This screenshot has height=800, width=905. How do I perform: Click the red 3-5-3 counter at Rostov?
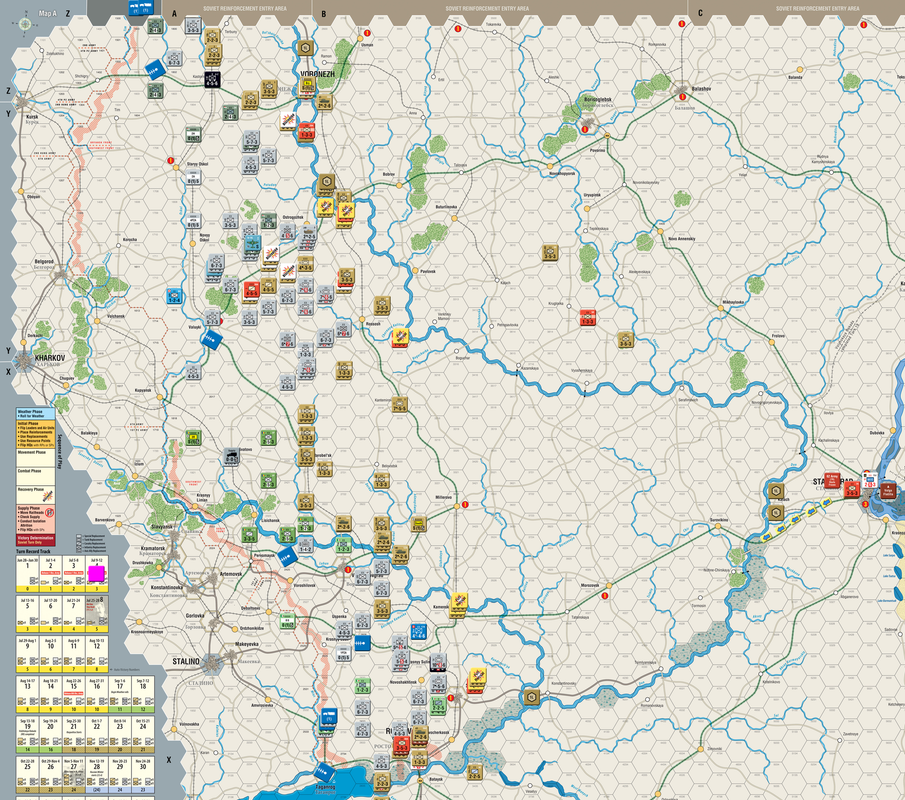[x=401, y=745]
